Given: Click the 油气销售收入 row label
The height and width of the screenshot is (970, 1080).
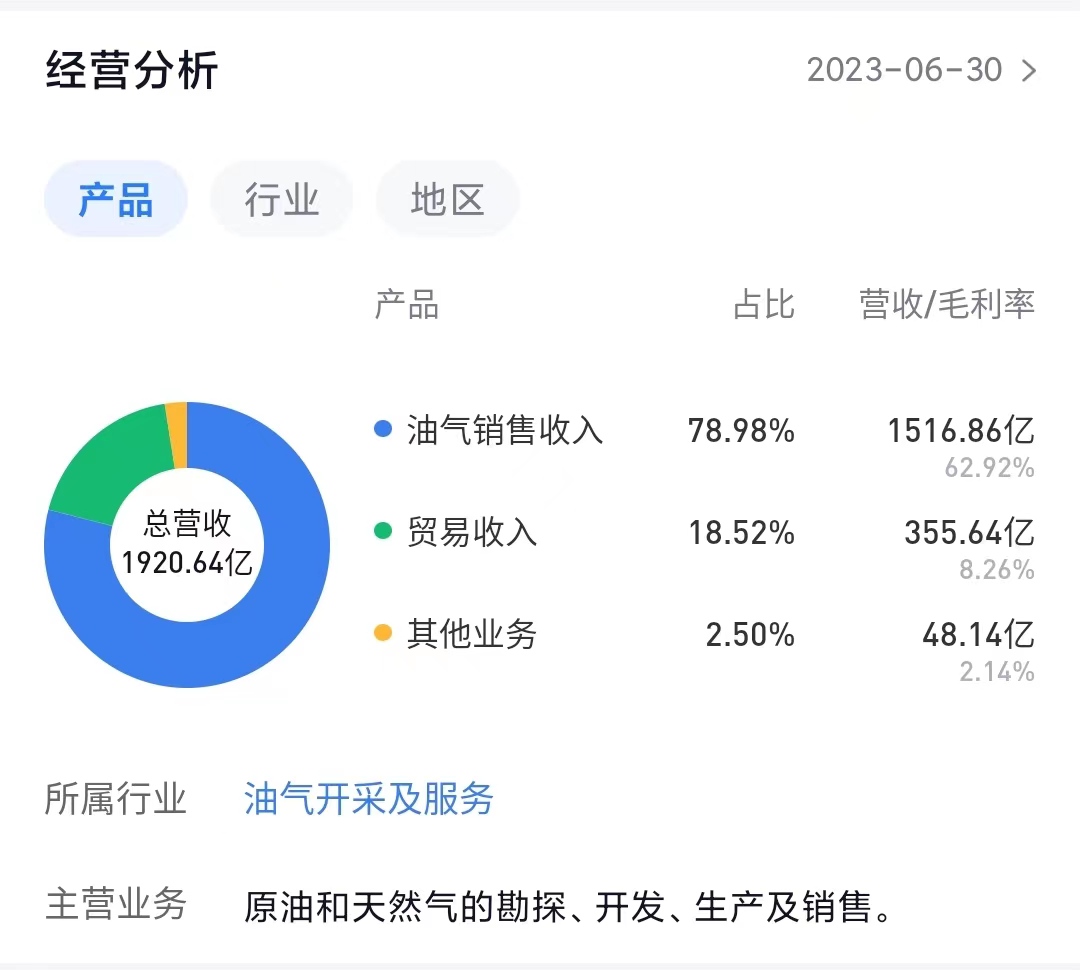Looking at the screenshot, I should coord(502,430).
